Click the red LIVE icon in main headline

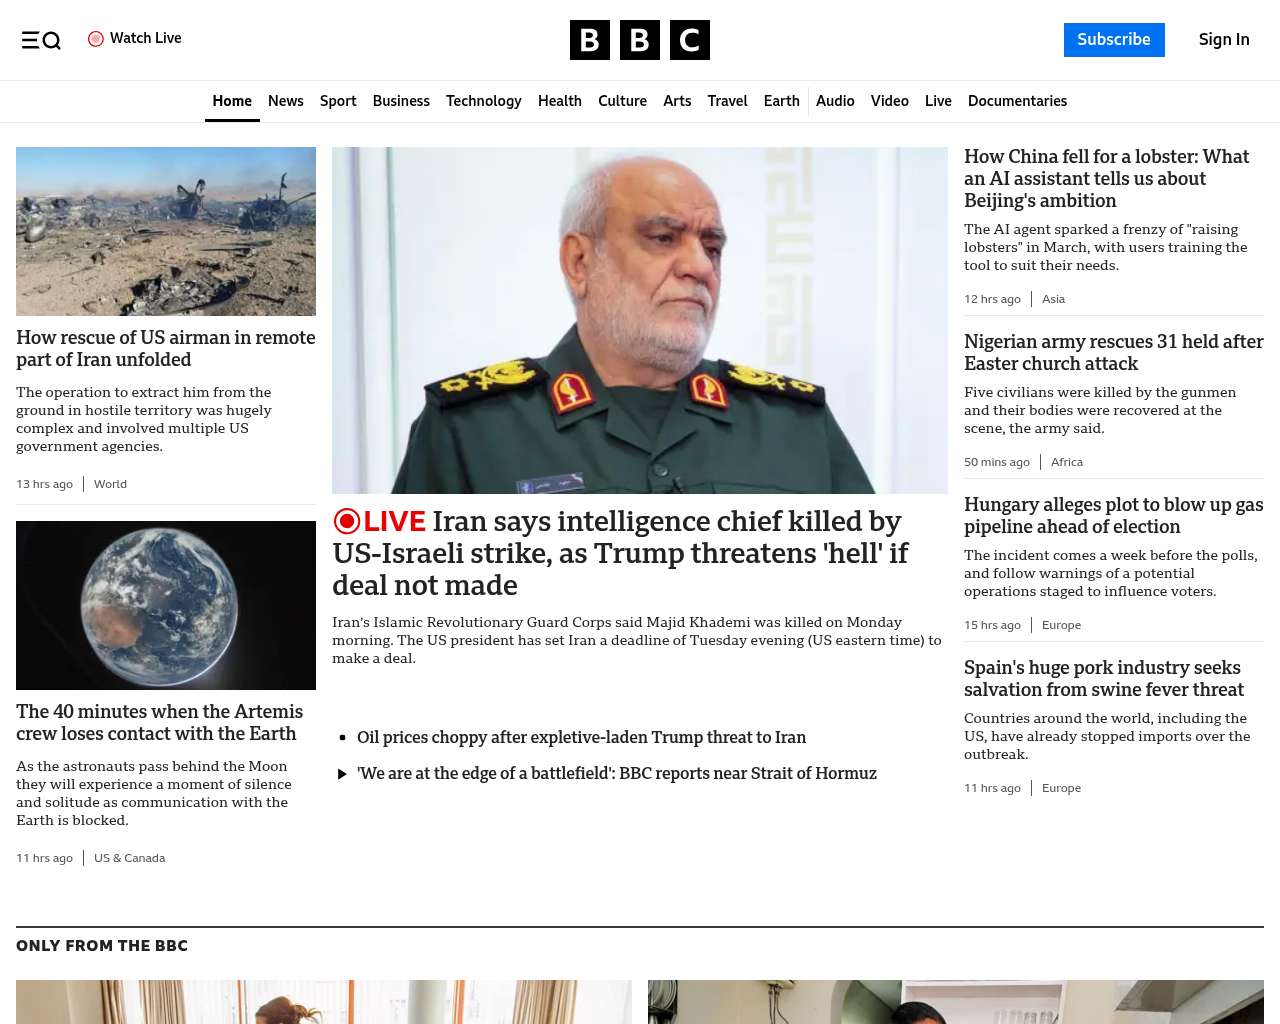pos(347,521)
